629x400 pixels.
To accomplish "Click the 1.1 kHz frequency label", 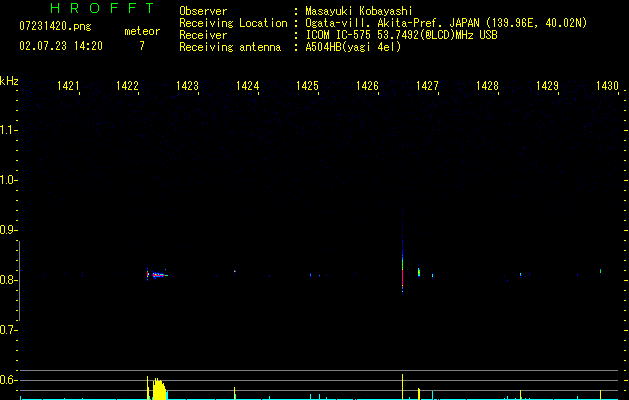I will point(8,130).
